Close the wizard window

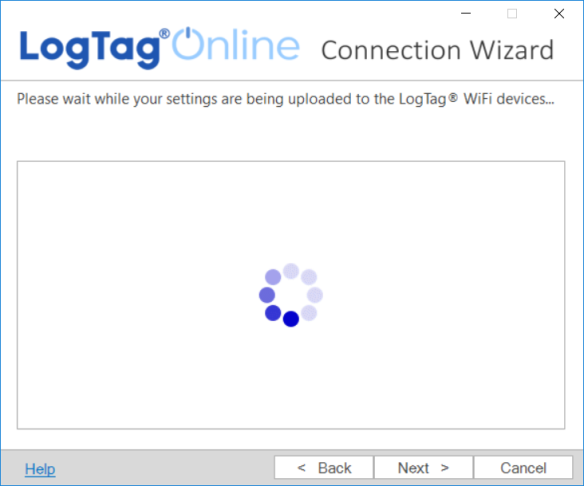pyautogui.click(x=559, y=14)
